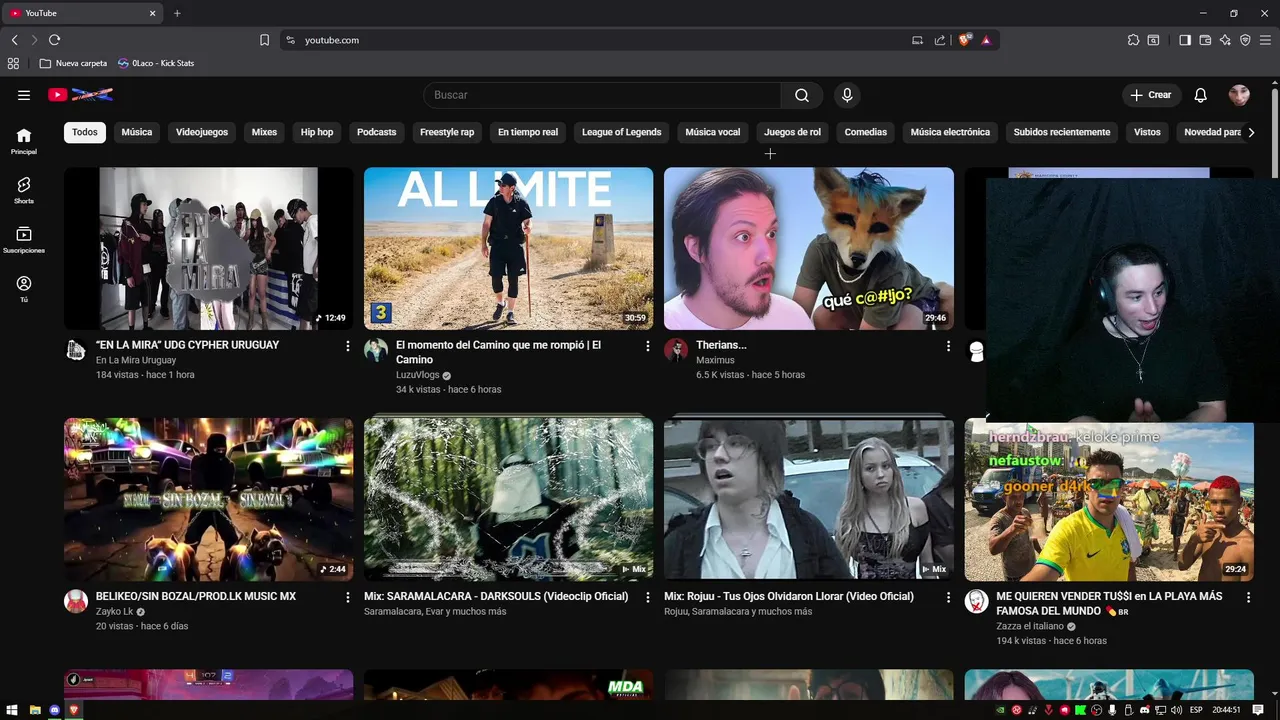The image size is (1280, 720).
Task: Open LuzuVlogs channel avatar
Action: pos(376,350)
